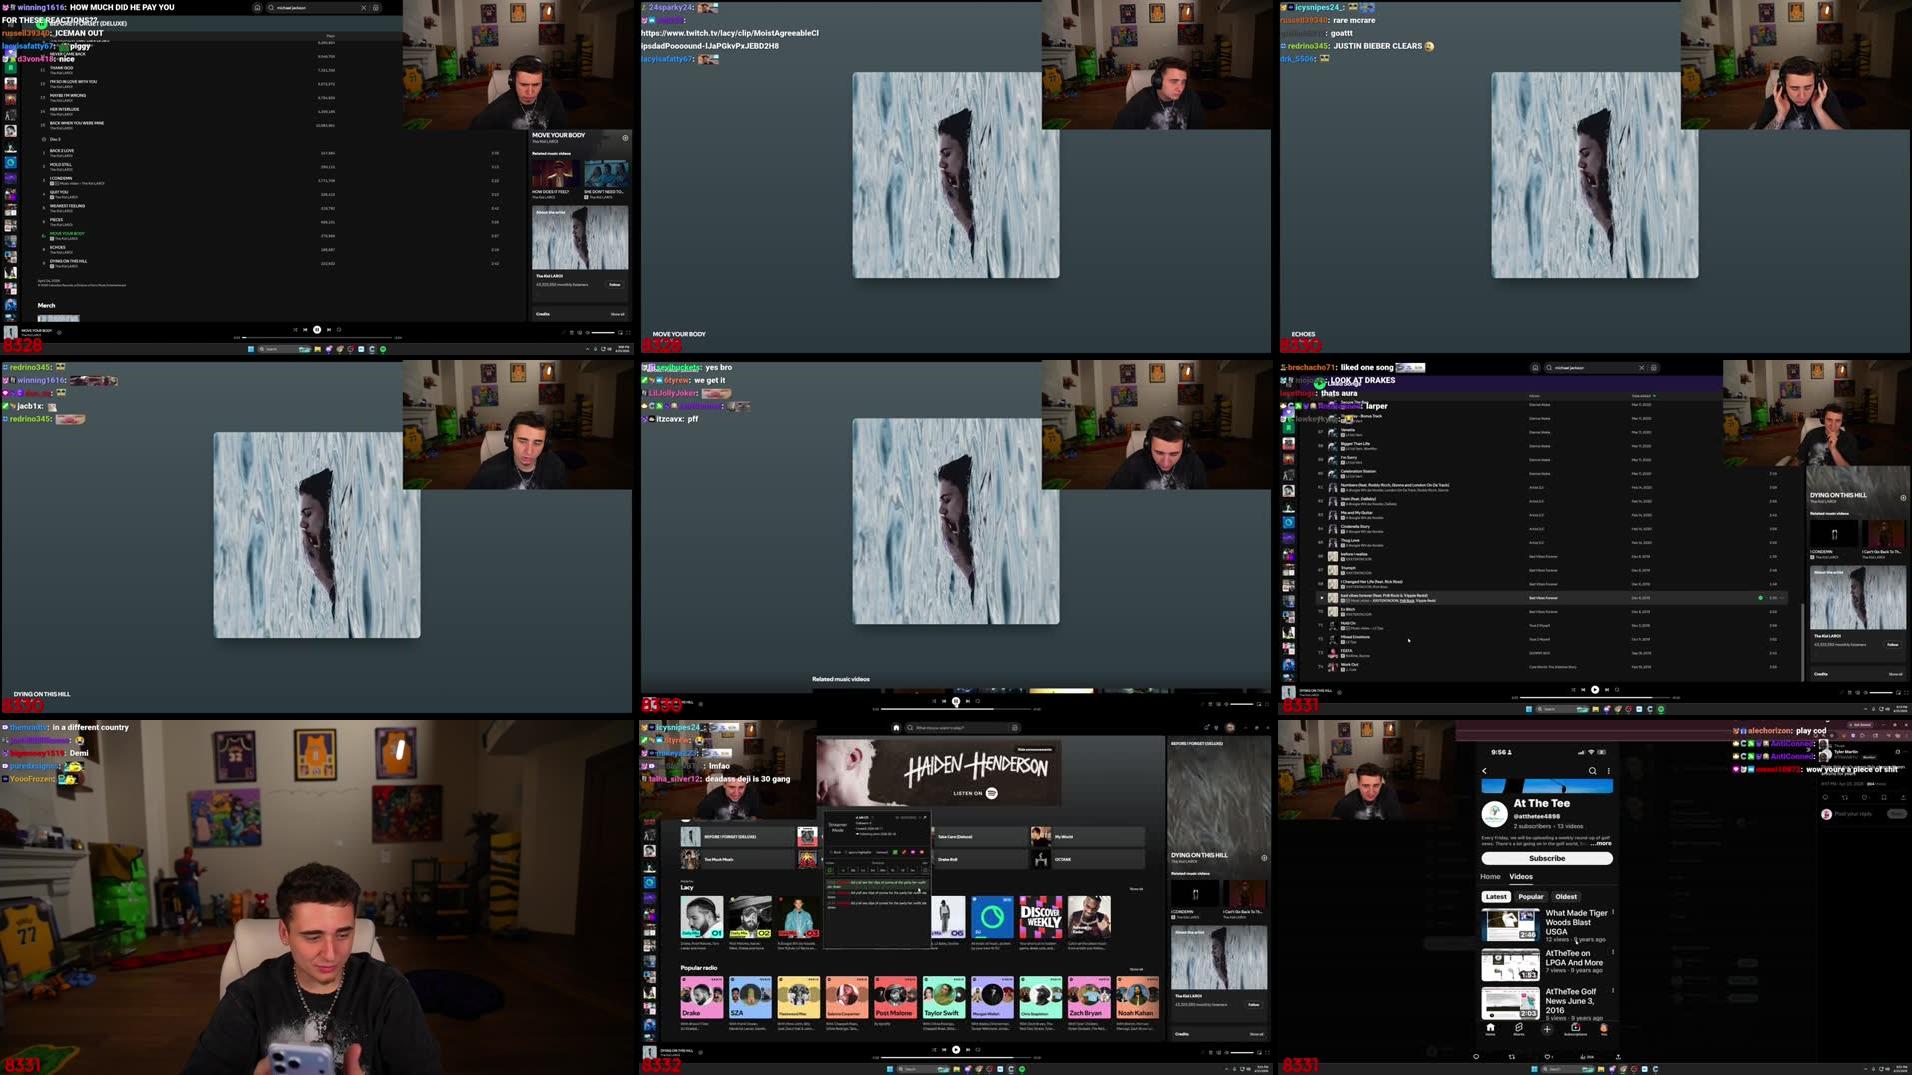The height and width of the screenshot is (1075, 1912).
Task: Tap Create plus icon in YouTube bottom navigation
Action: point(1546,1029)
